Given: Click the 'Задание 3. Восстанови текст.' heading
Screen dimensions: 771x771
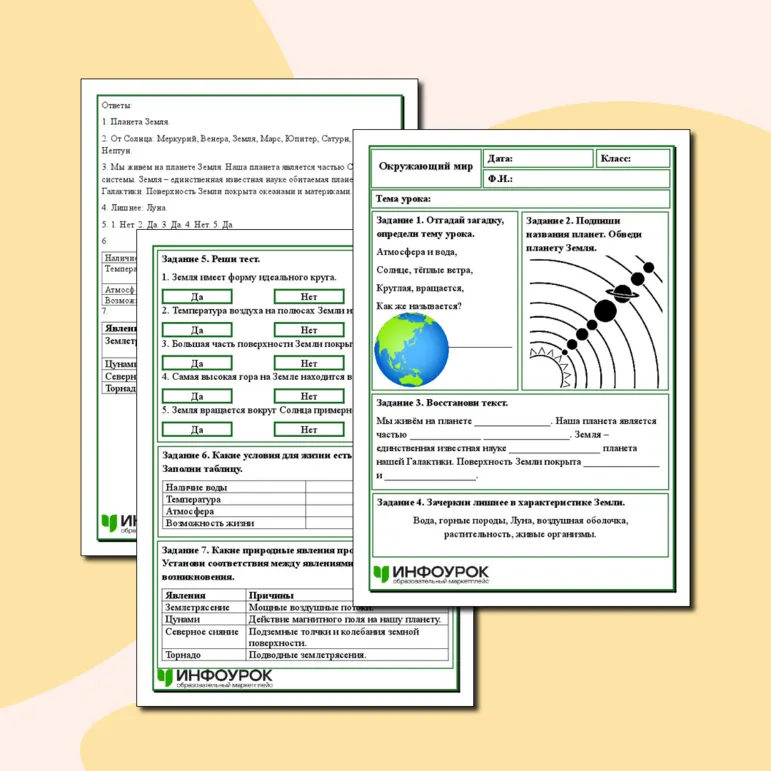Looking at the screenshot, I should [x=442, y=403].
